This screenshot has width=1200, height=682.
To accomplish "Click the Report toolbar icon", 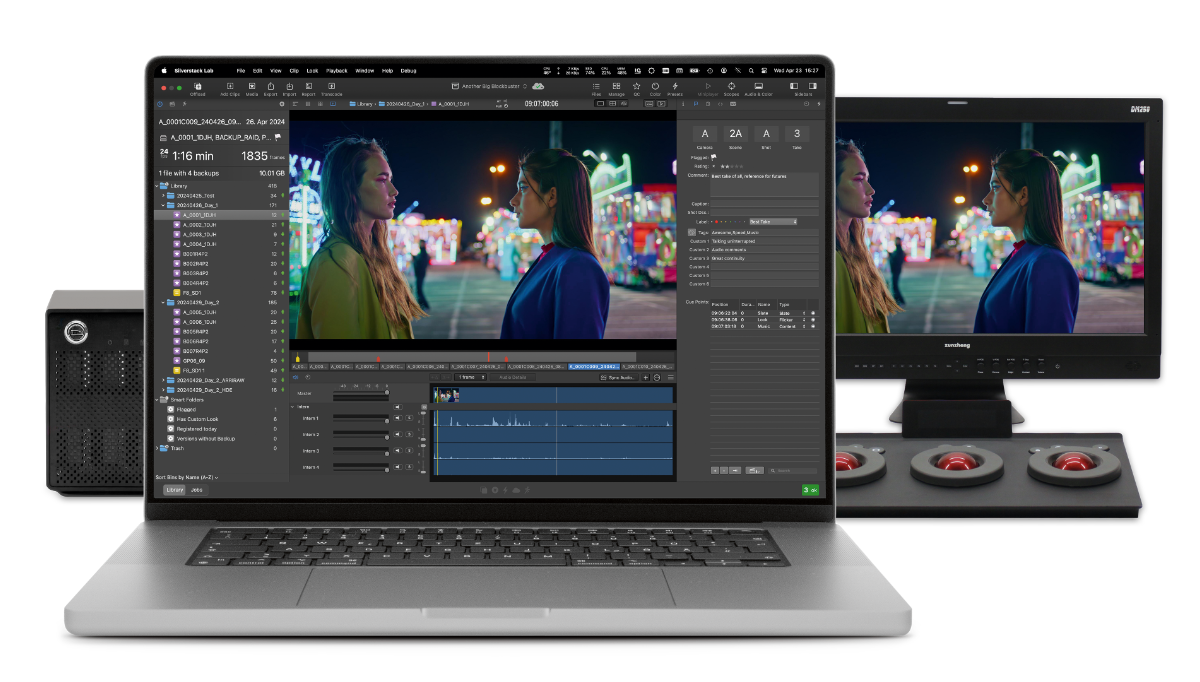I will tap(308, 88).
